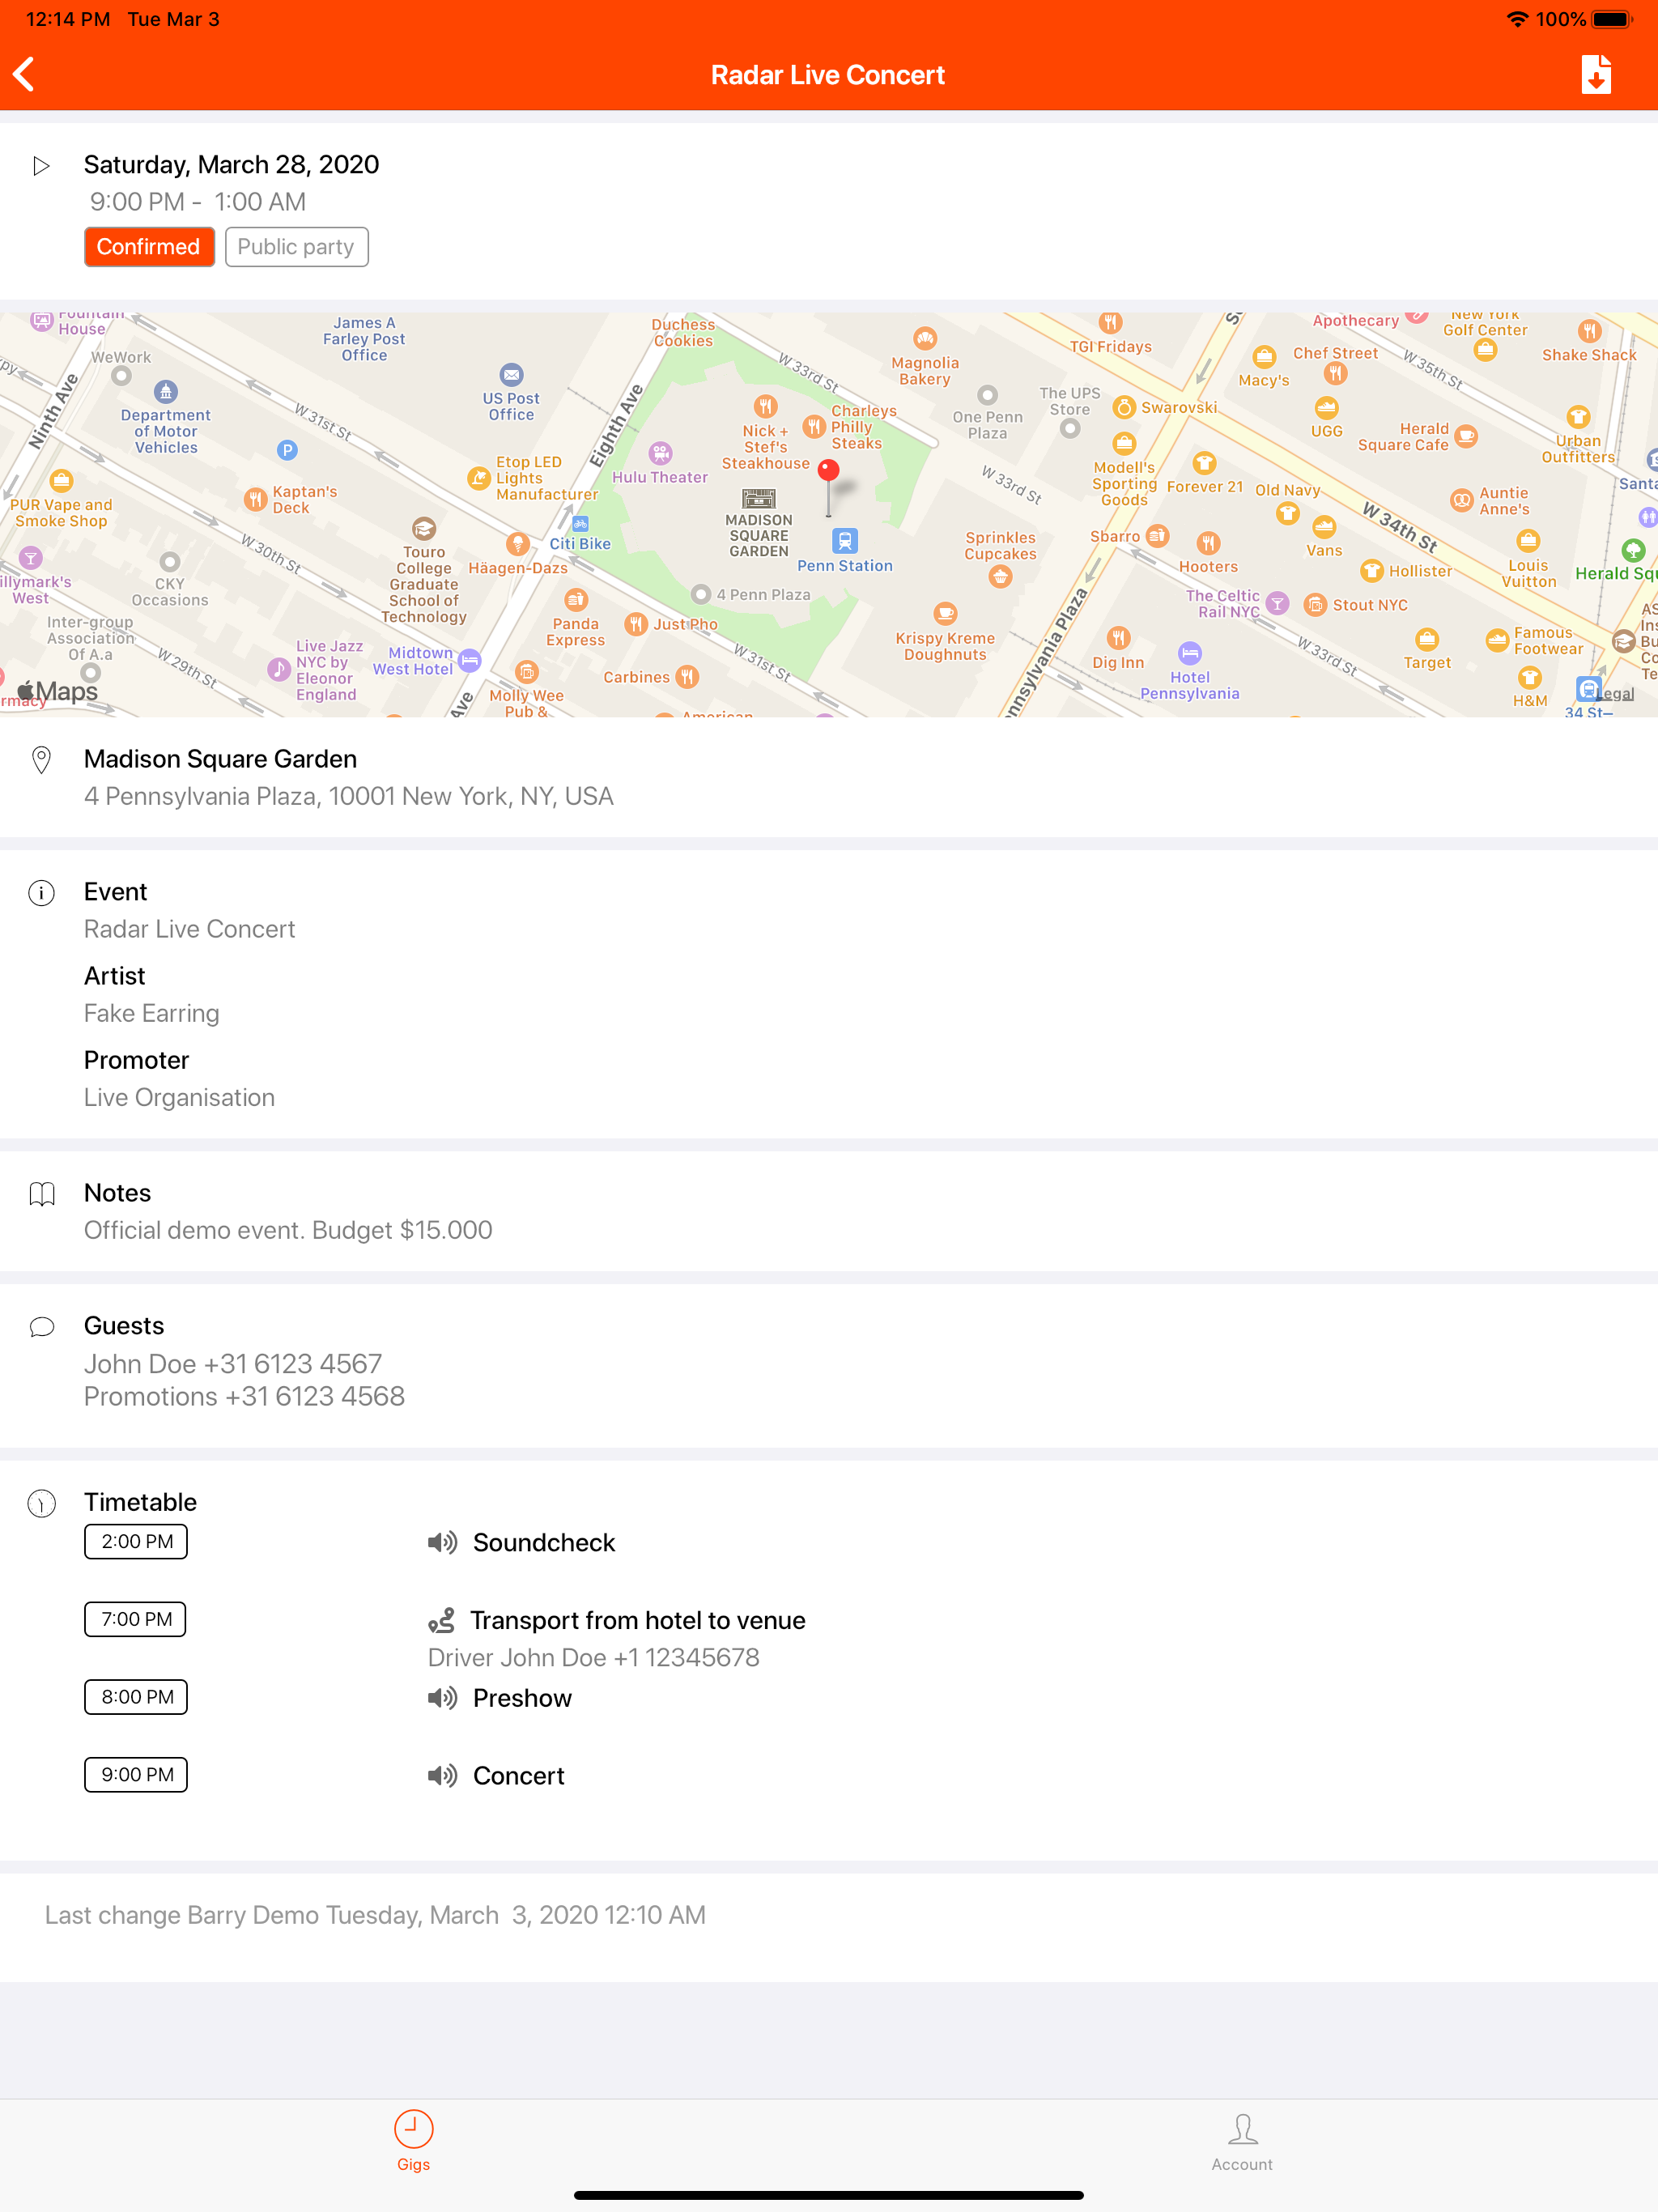The width and height of the screenshot is (1658, 2212).
Task: Tap the Sprinkles Cupcakes icon on map
Action: pos(1000,577)
